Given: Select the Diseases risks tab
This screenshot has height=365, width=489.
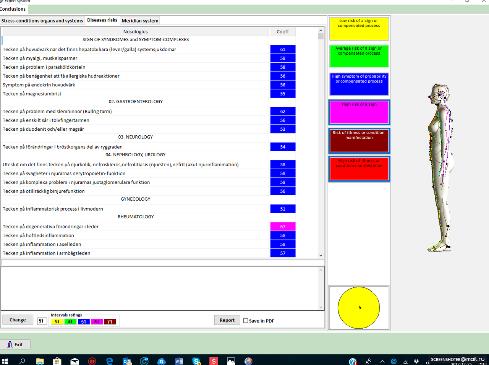Looking at the screenshot, I should click(x=102, y=20).
